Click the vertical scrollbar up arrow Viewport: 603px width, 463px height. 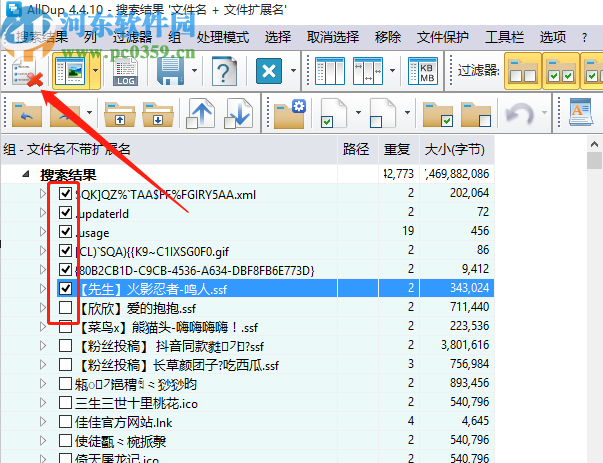pyautogui.click(x=594, y=144)
